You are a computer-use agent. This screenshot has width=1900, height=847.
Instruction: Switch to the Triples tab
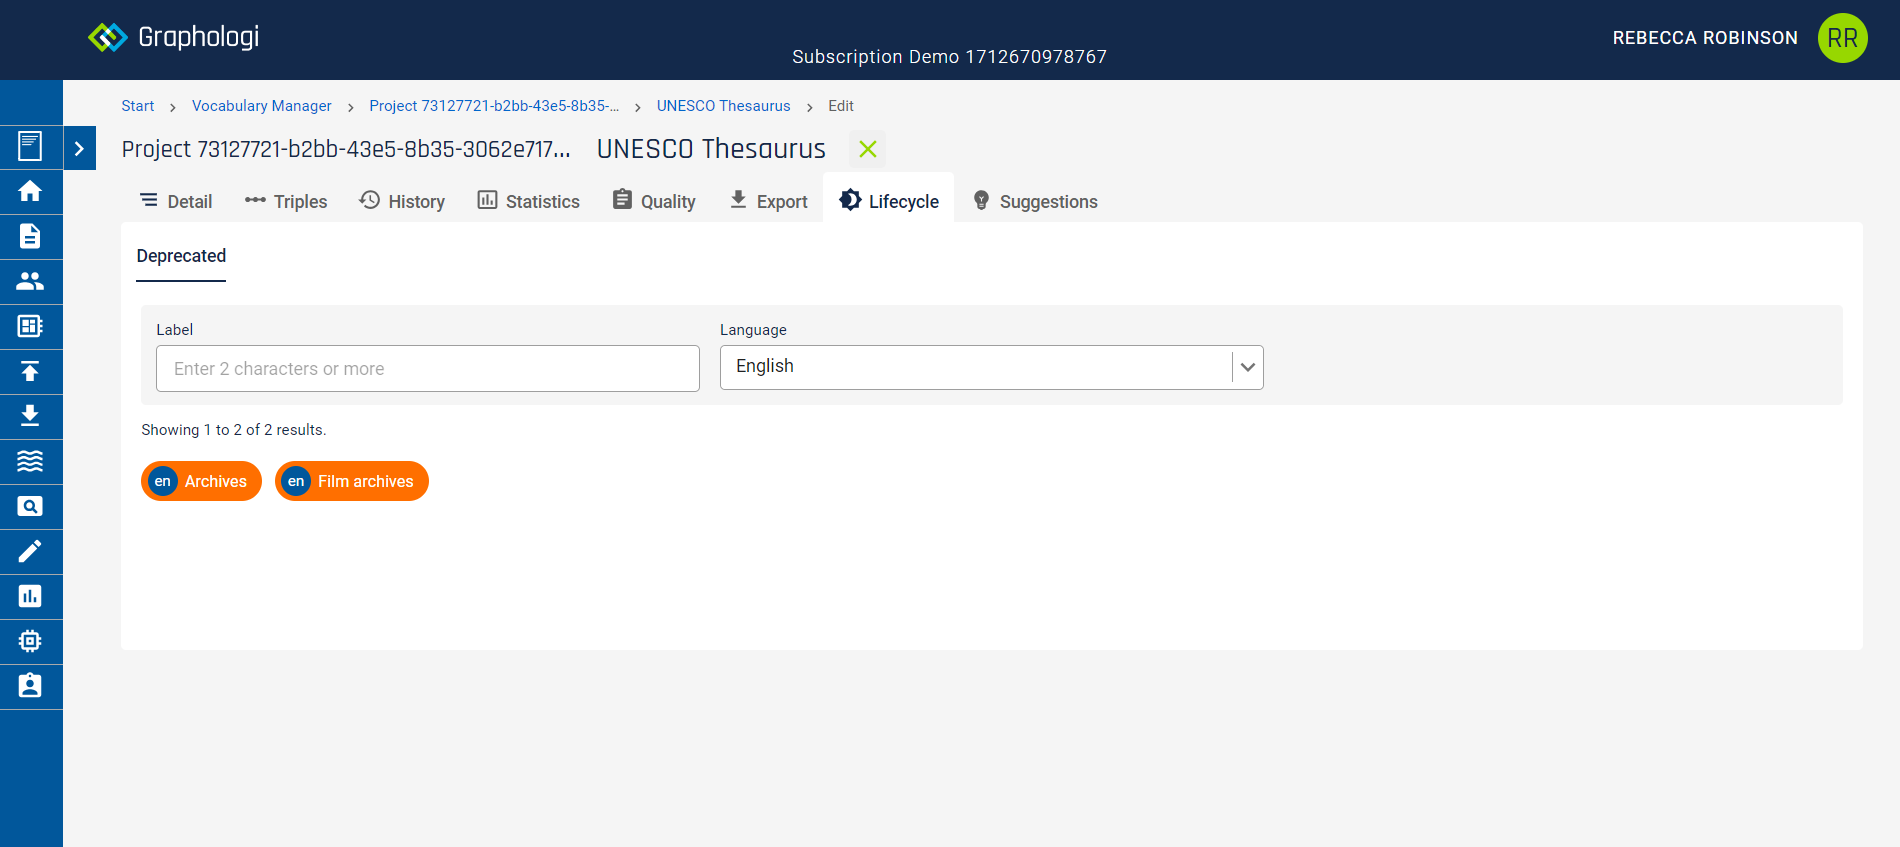(x=286, y=201)
